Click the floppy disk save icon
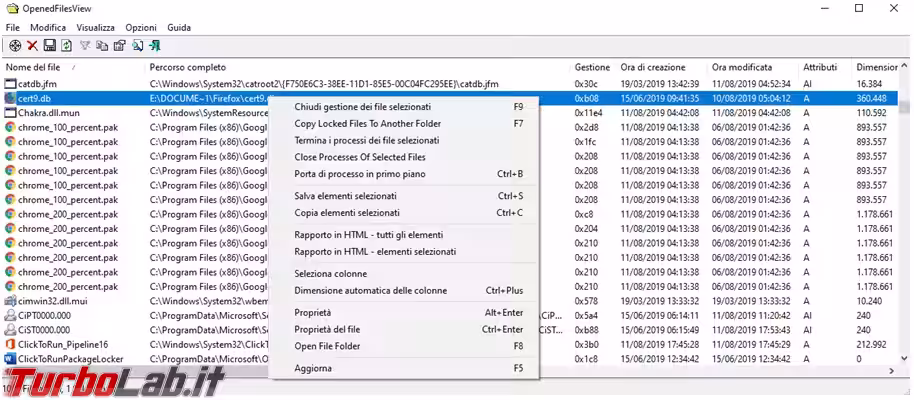The image size is (914, 400). (x=49, y=46)
